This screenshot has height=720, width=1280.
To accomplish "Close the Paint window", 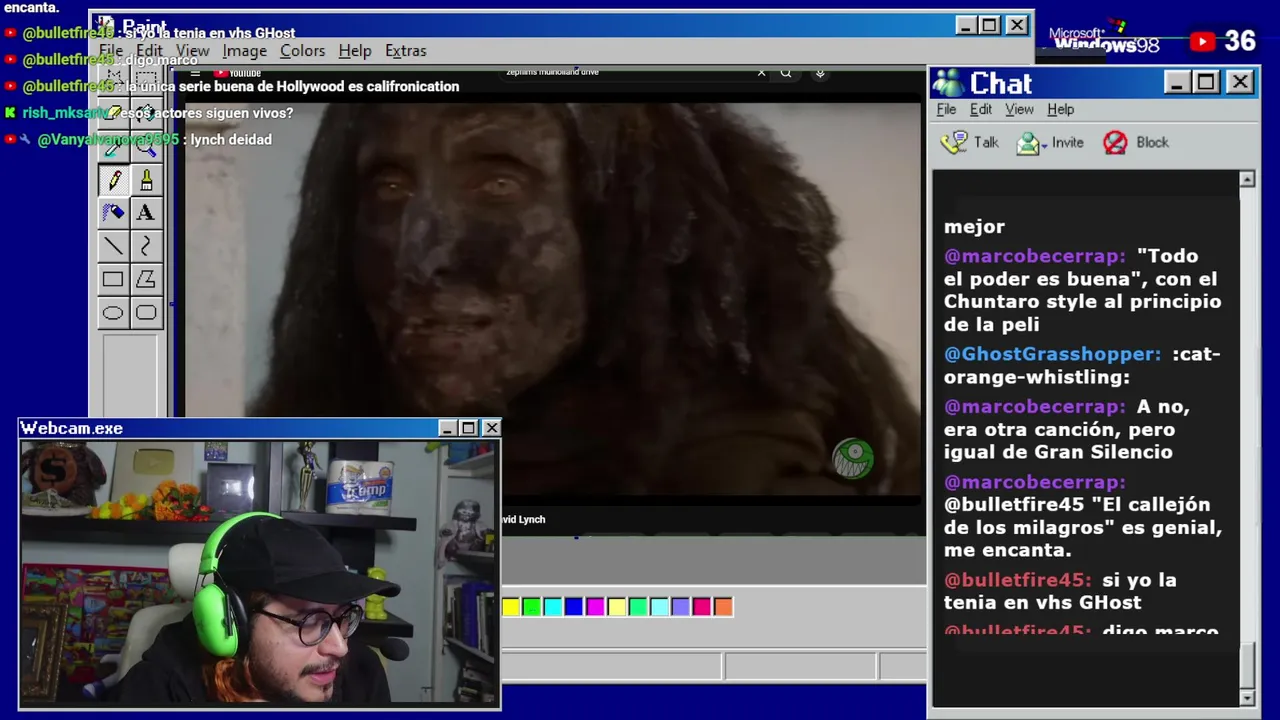I will click(1016, 25).
